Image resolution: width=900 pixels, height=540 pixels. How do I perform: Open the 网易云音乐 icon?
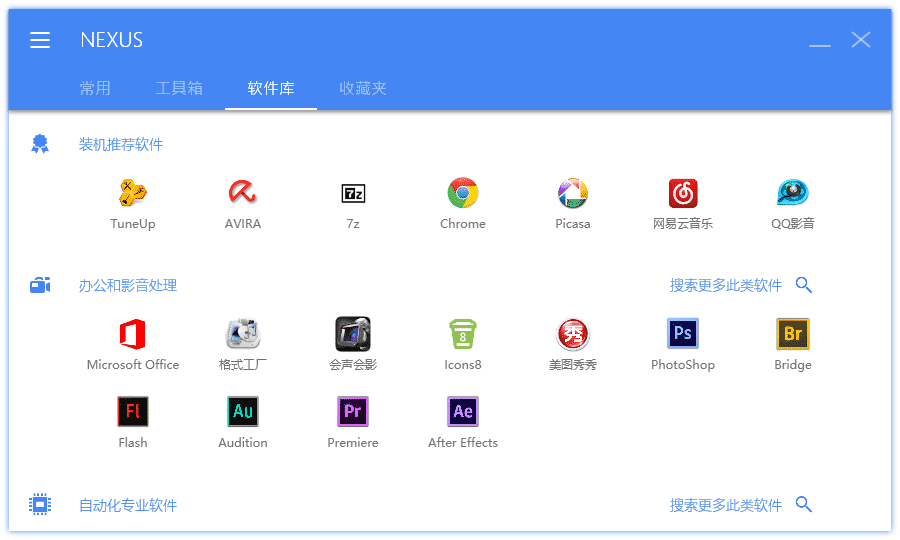pos(682,193)
